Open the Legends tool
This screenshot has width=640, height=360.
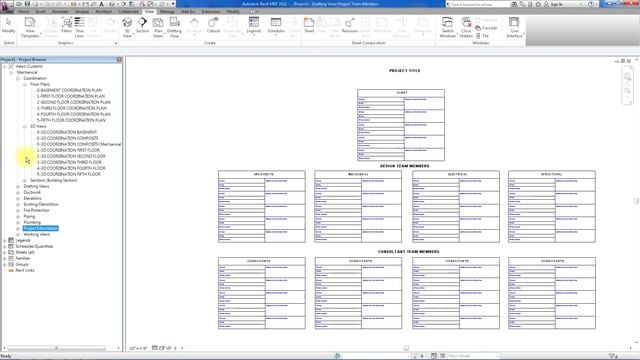pyautogui.click(x=253, y=25)
